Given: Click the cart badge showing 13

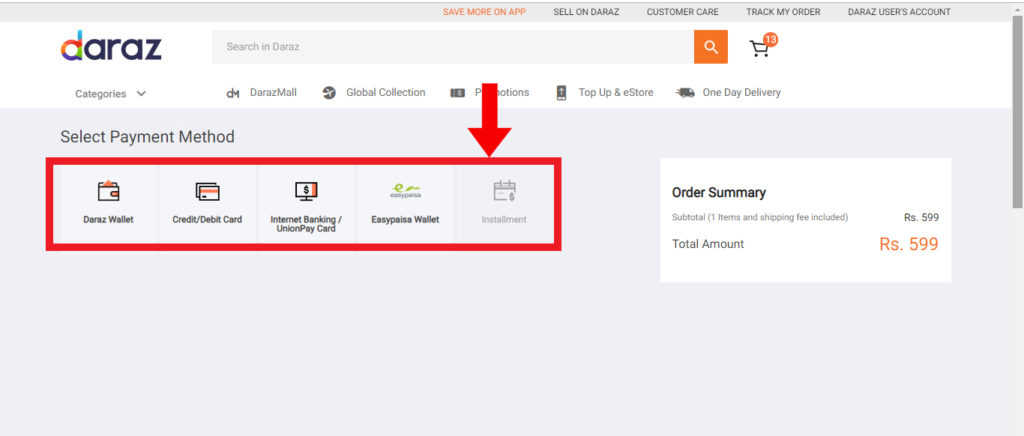Looking at the screenshot, I should pos(771,40).
